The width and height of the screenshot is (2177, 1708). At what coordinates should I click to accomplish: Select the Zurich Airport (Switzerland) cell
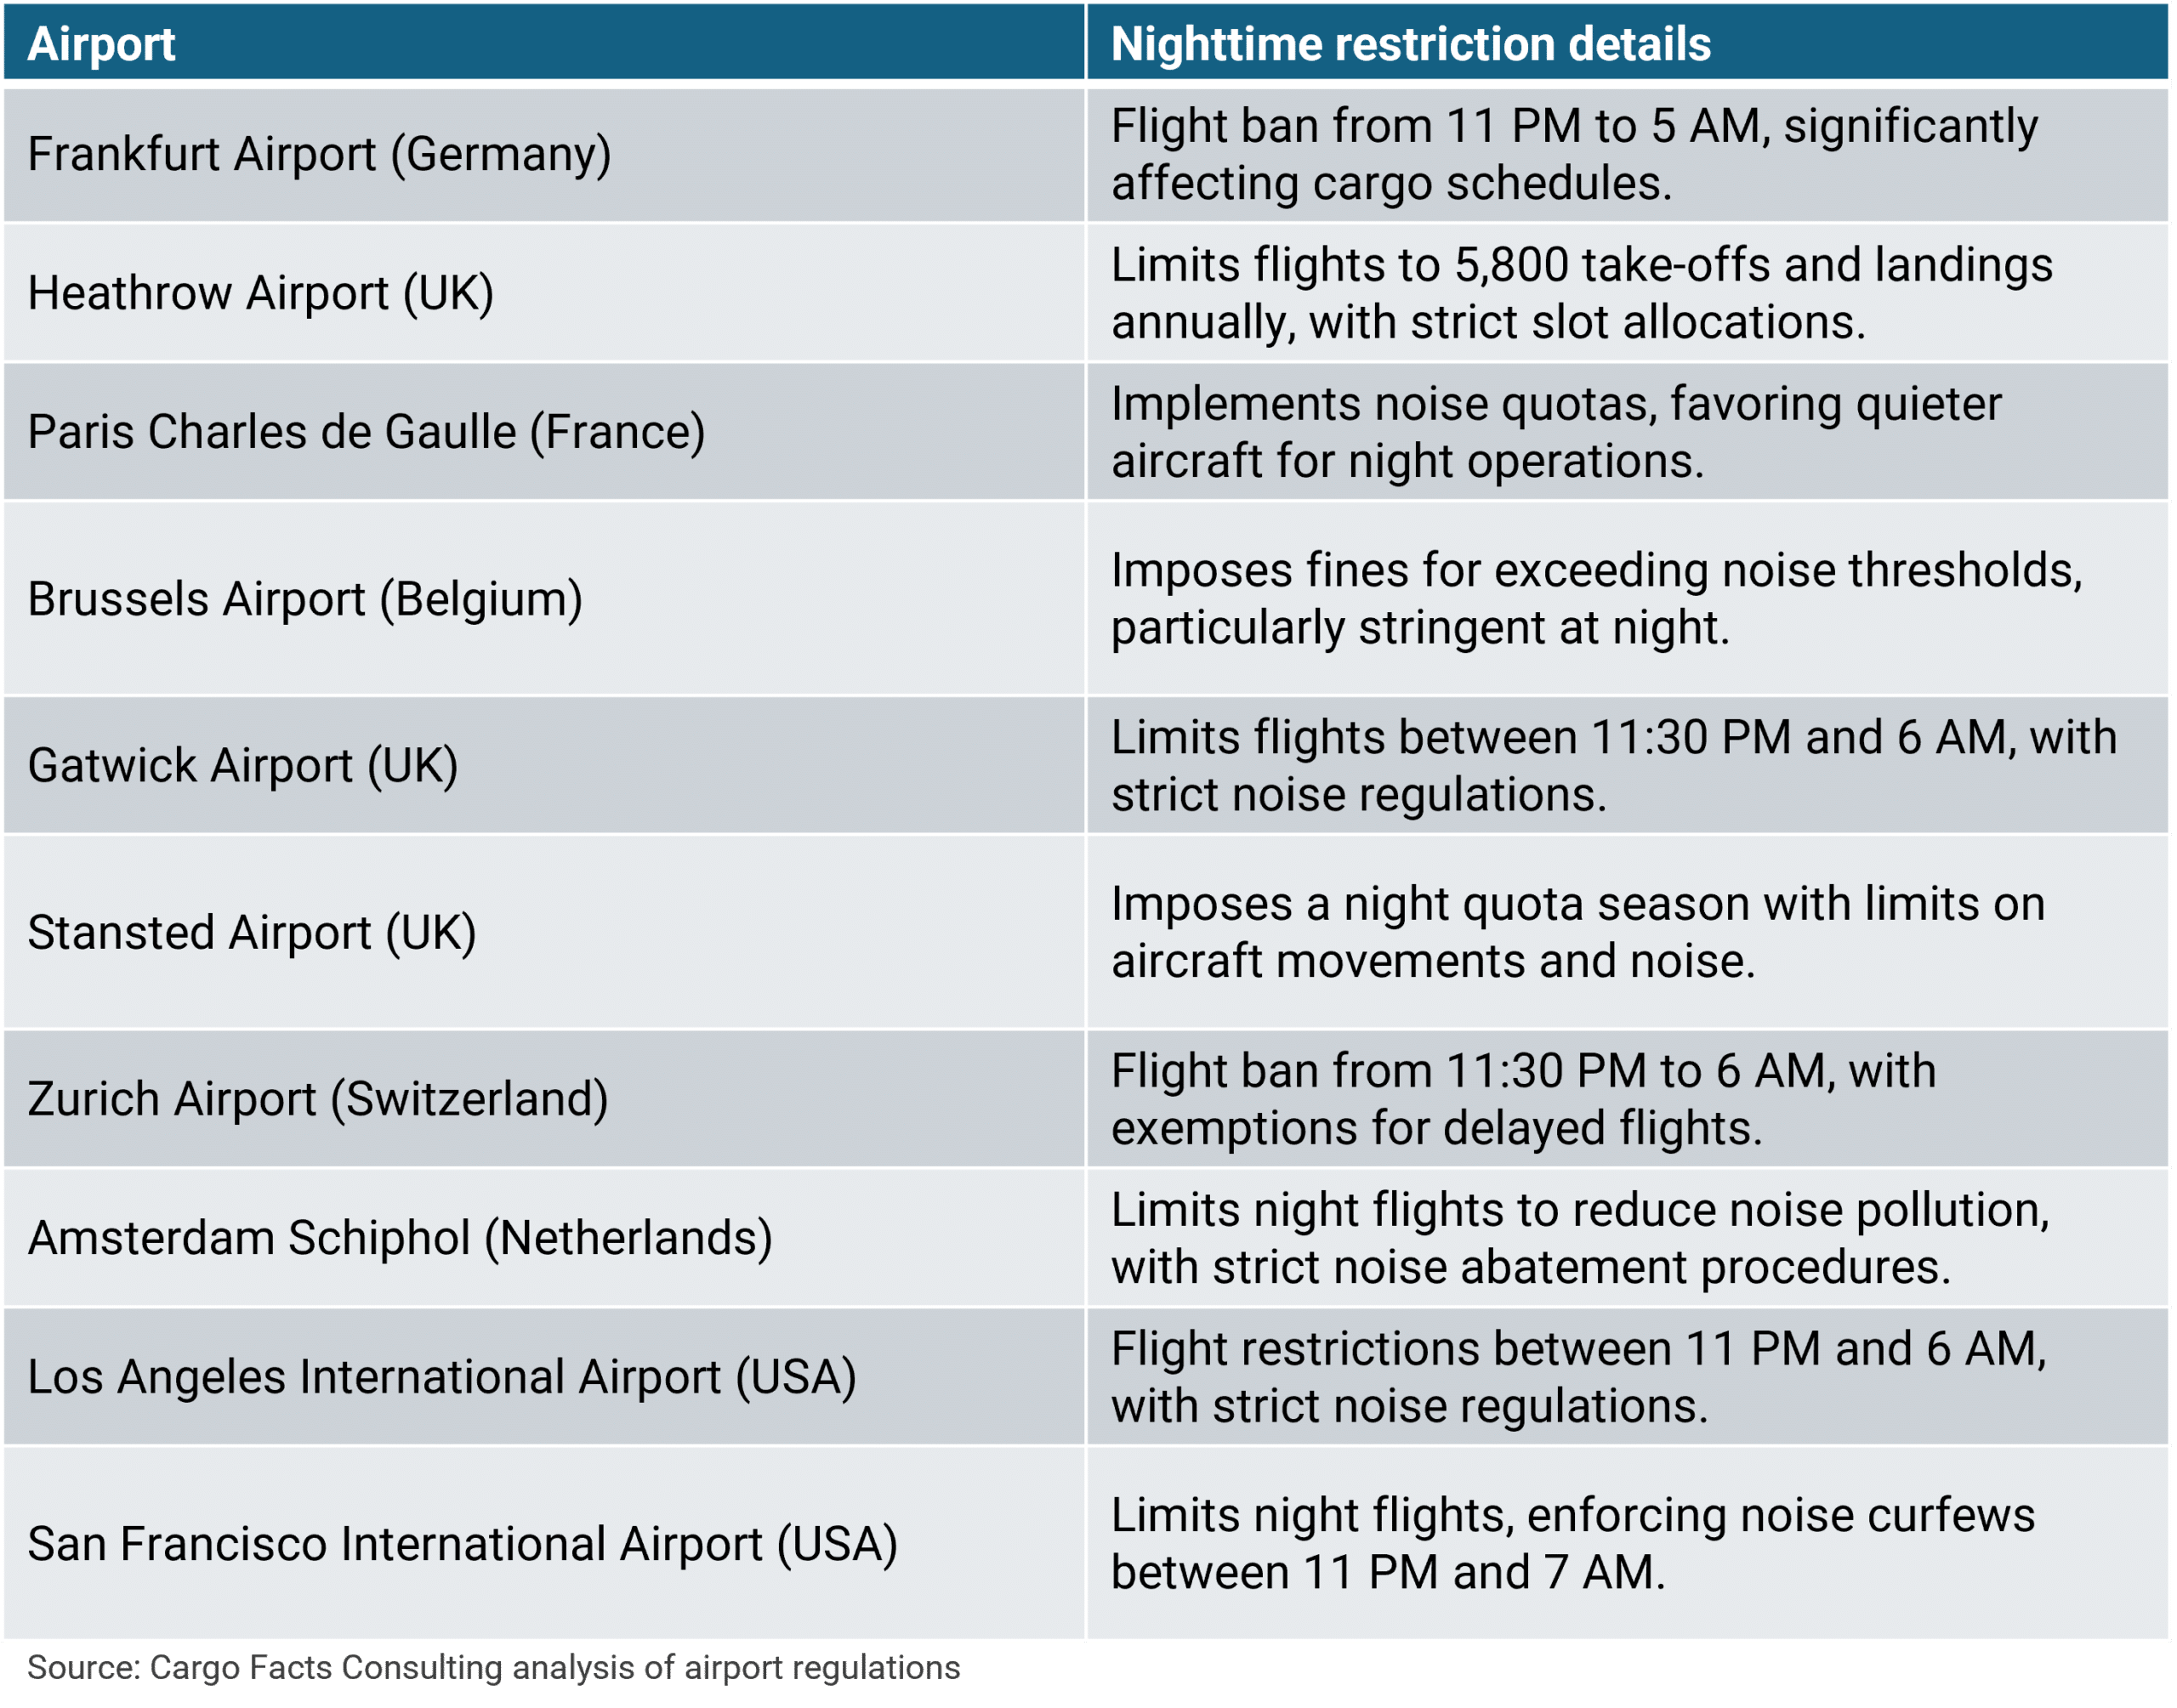coord(544,1099)
